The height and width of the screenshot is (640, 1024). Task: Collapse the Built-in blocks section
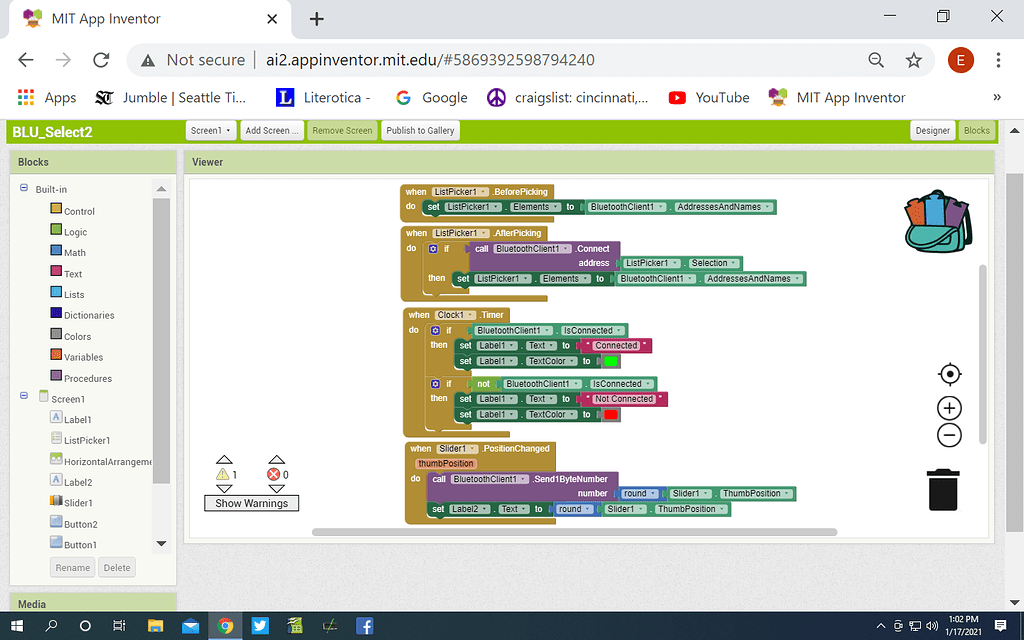click(22, 188)
